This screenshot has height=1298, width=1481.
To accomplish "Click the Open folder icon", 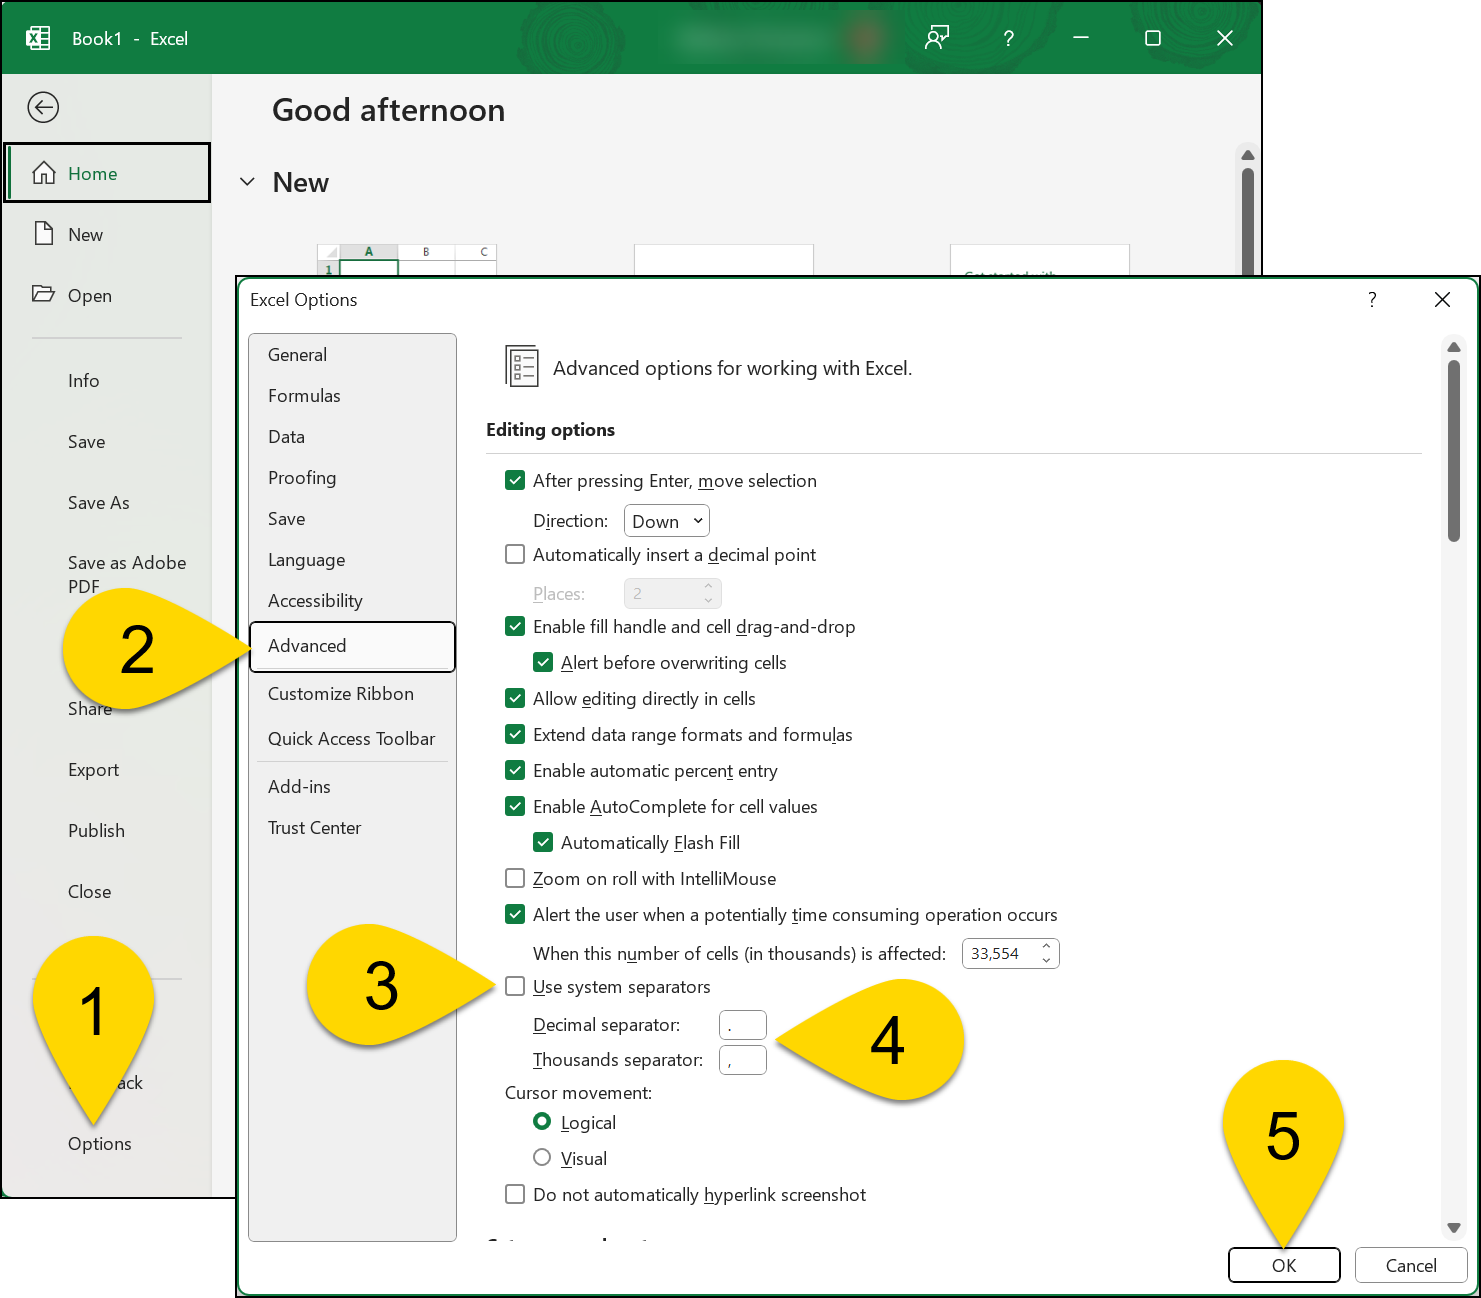I will pos(43,295).
